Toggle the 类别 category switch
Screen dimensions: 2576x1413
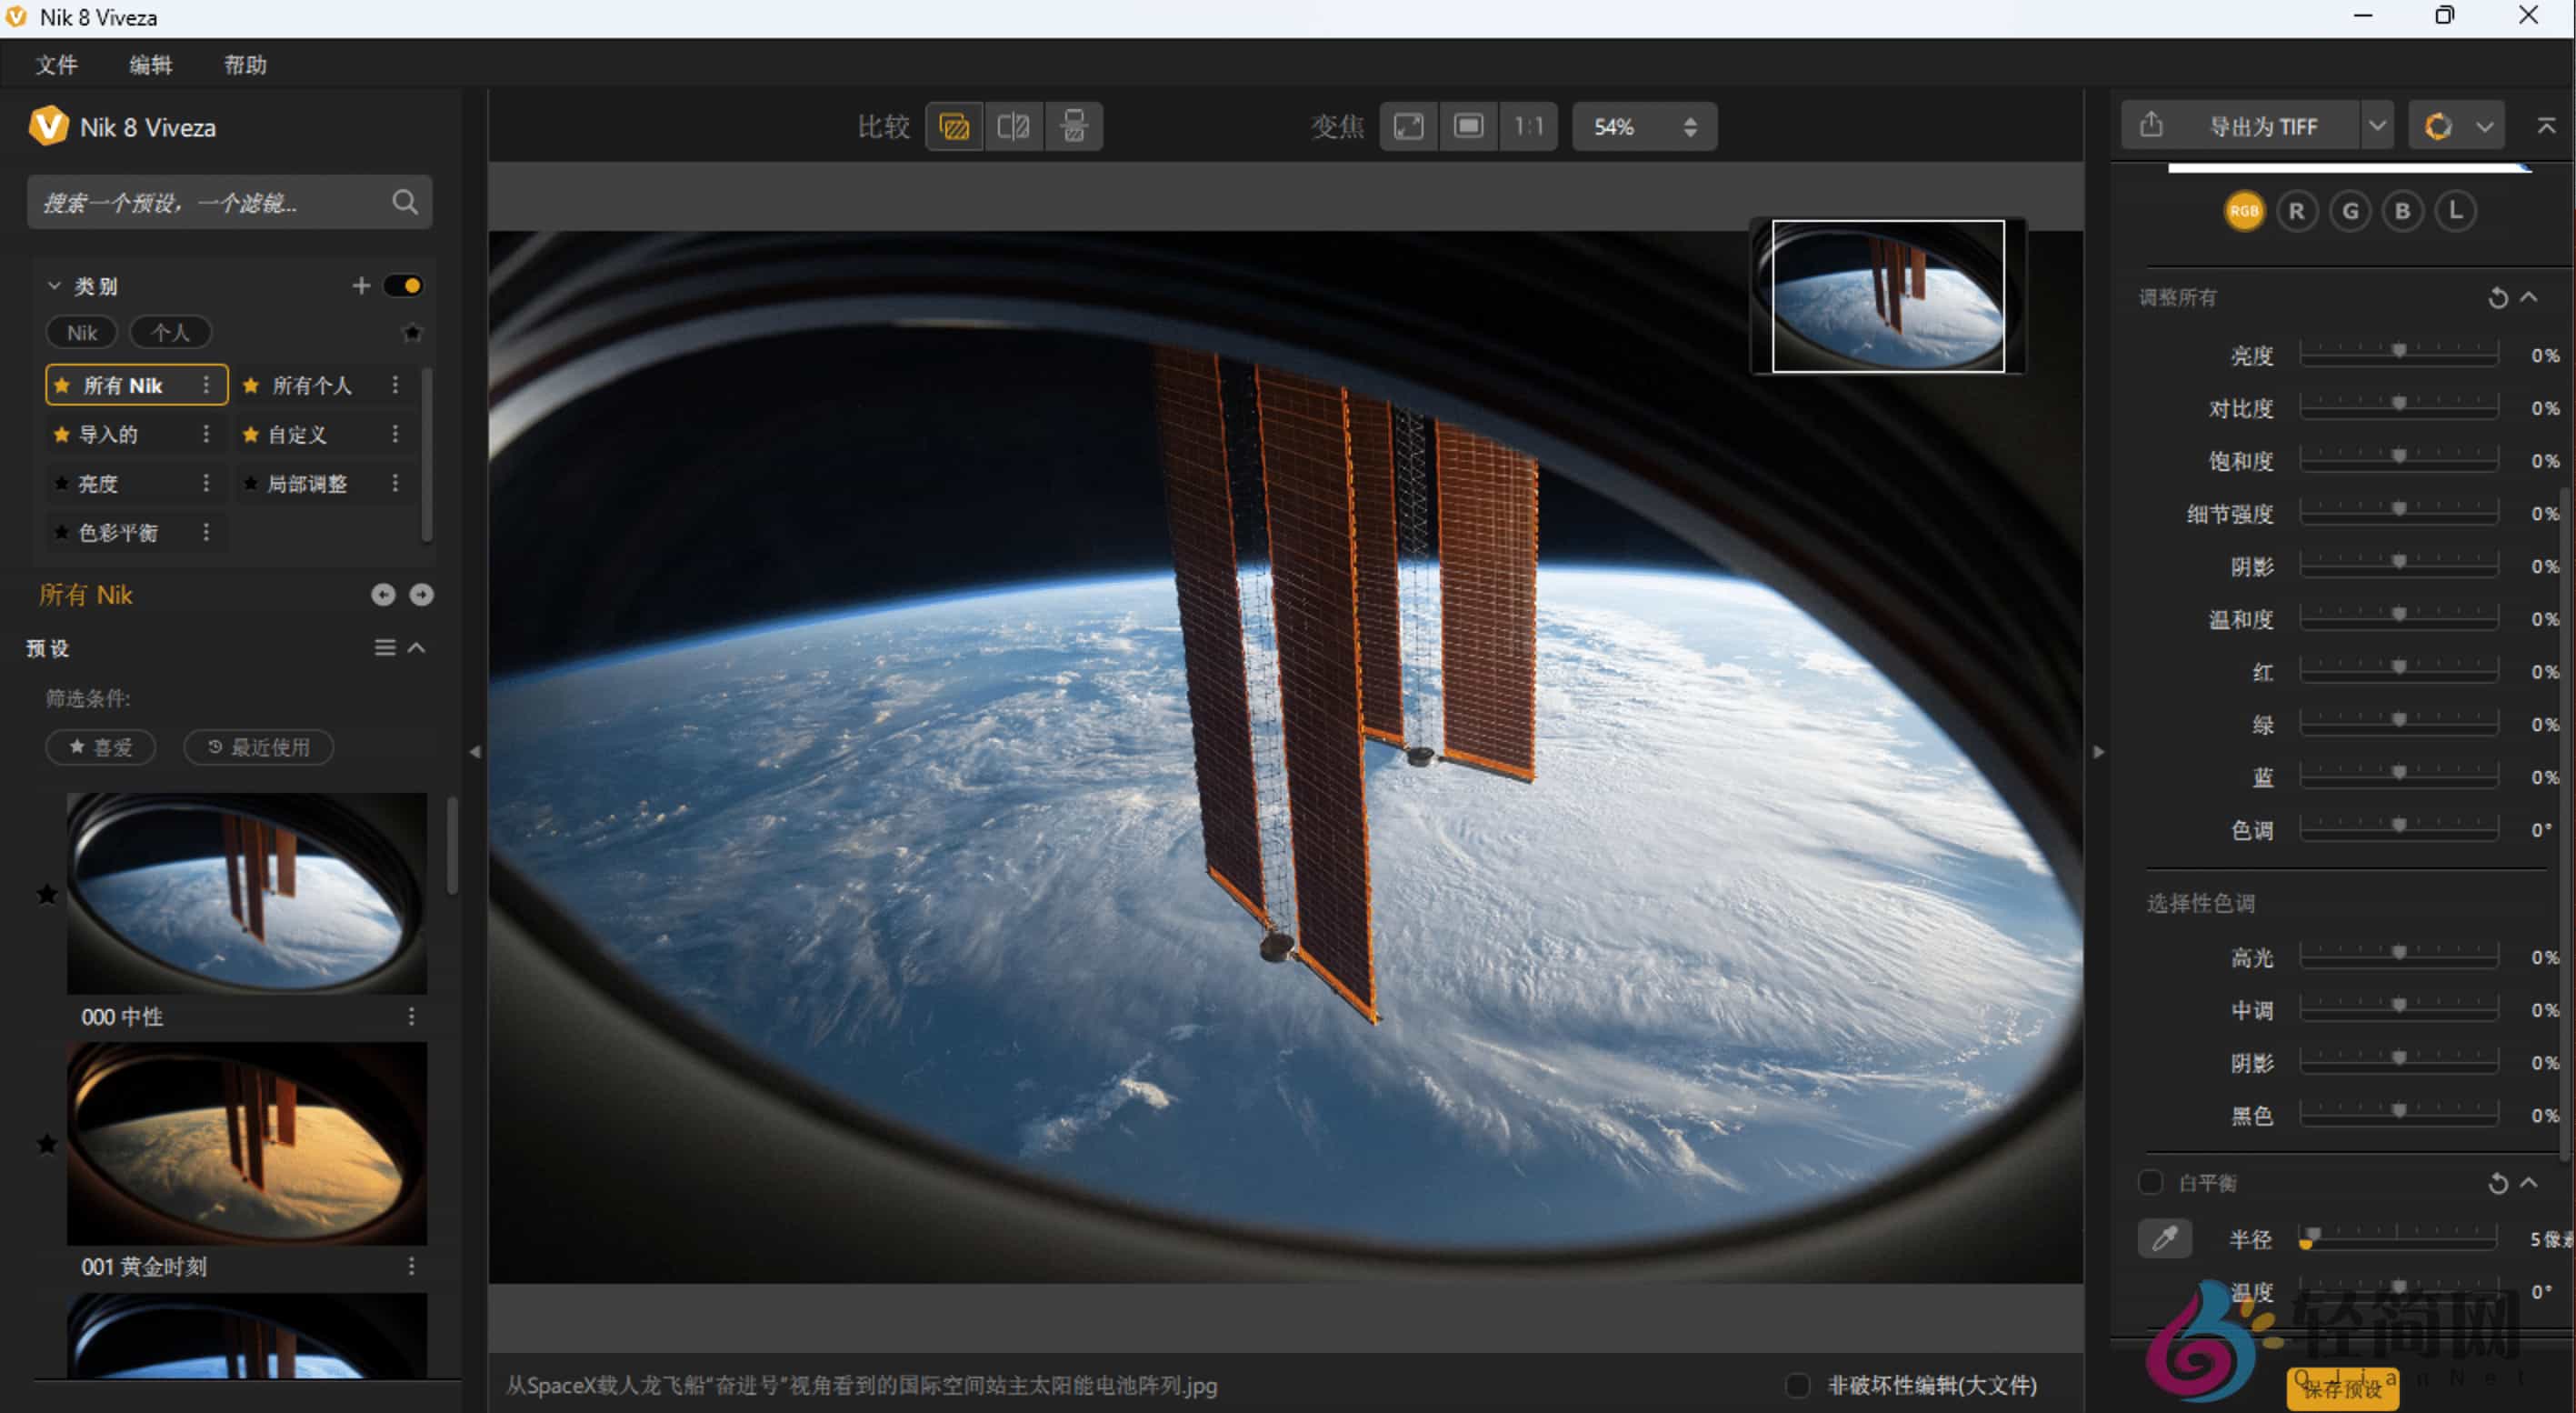(404, 286)
